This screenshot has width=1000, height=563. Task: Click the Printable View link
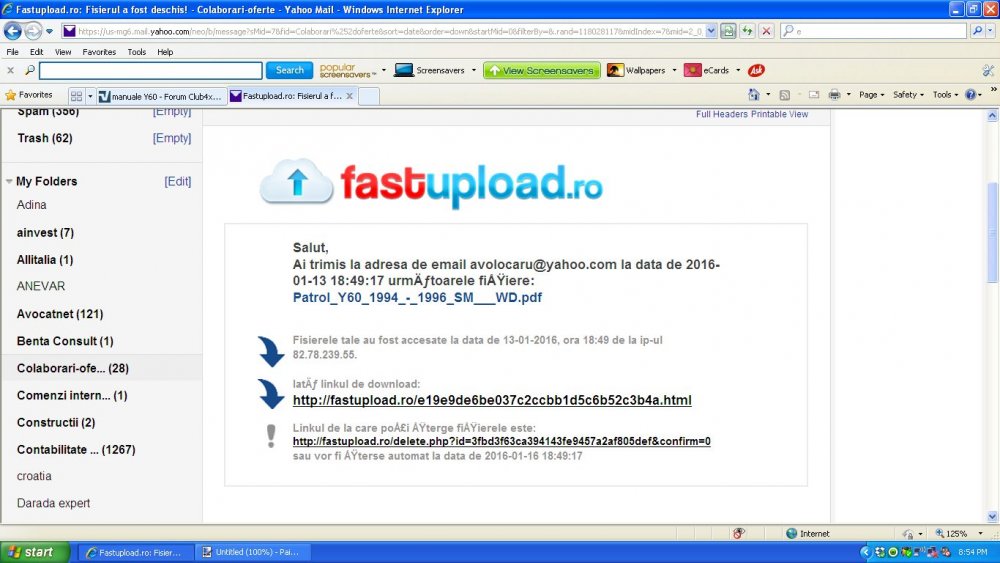point(779,114)
